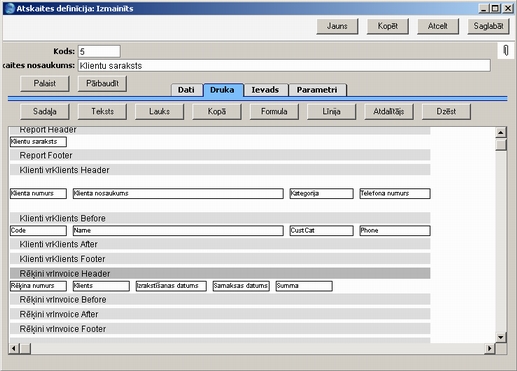Click the vertical scrollbar thumb
The height and width of the screenshot is (371, 517).
click(501, 145)
